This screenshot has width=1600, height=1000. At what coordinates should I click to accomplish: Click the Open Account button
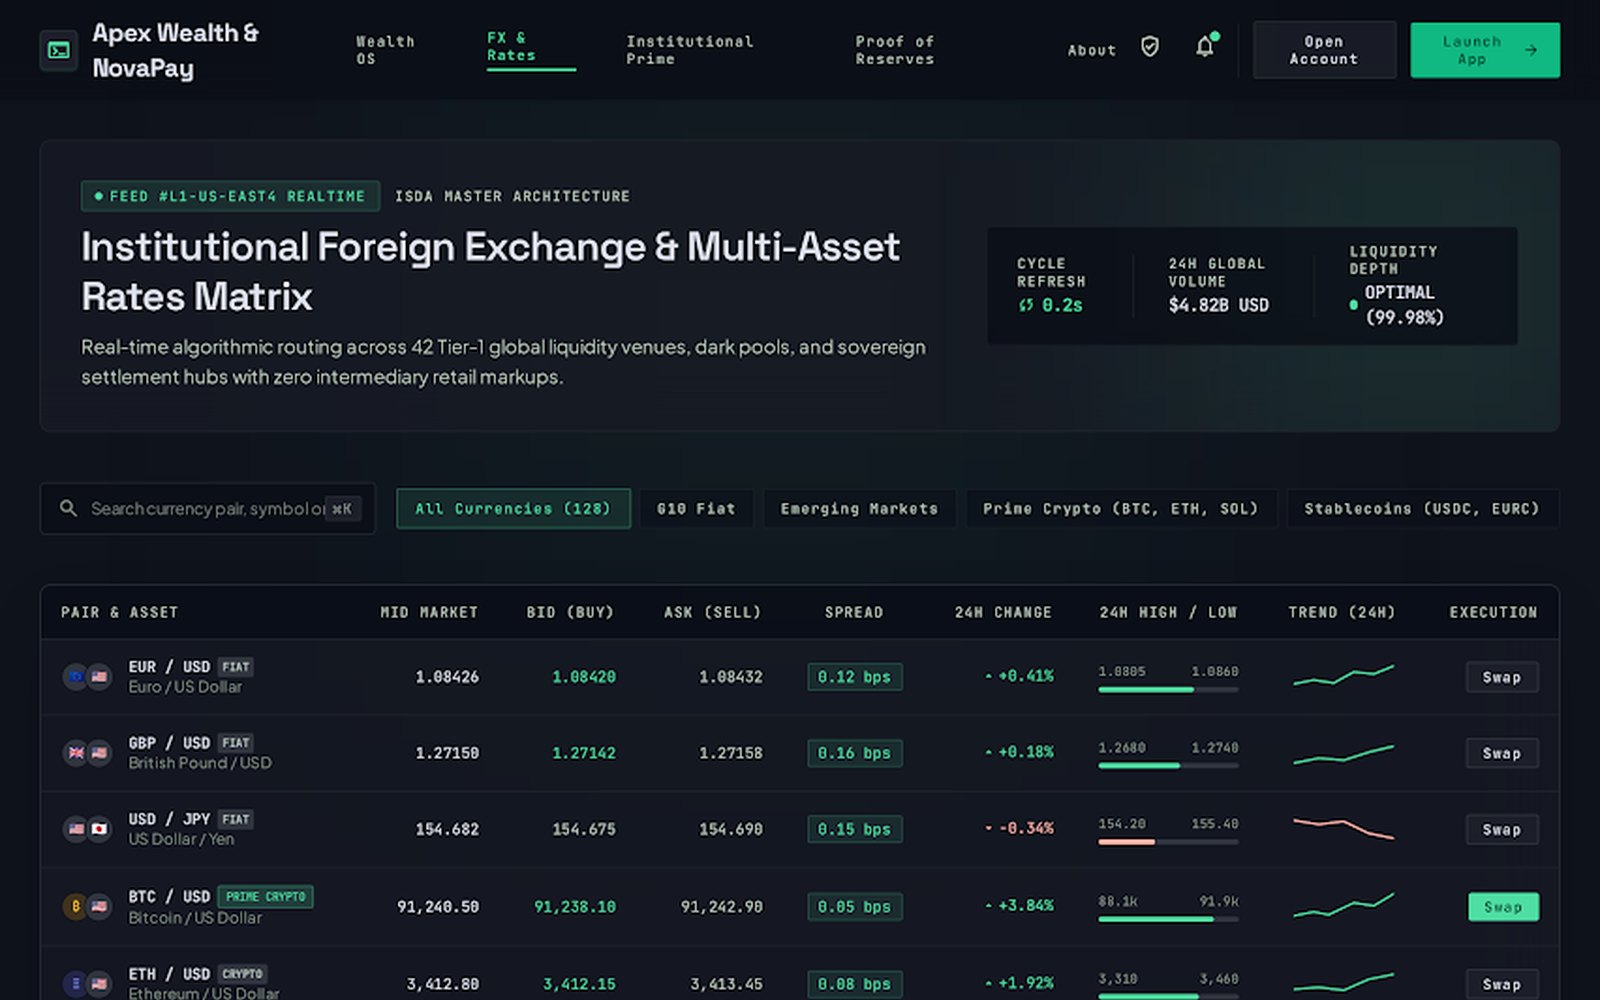tap(1324, 50)
